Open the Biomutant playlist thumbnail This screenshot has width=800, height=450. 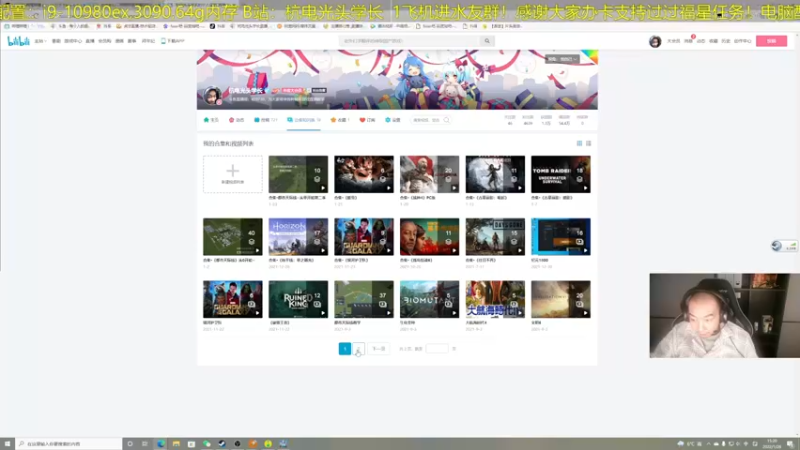click(430, 299)
